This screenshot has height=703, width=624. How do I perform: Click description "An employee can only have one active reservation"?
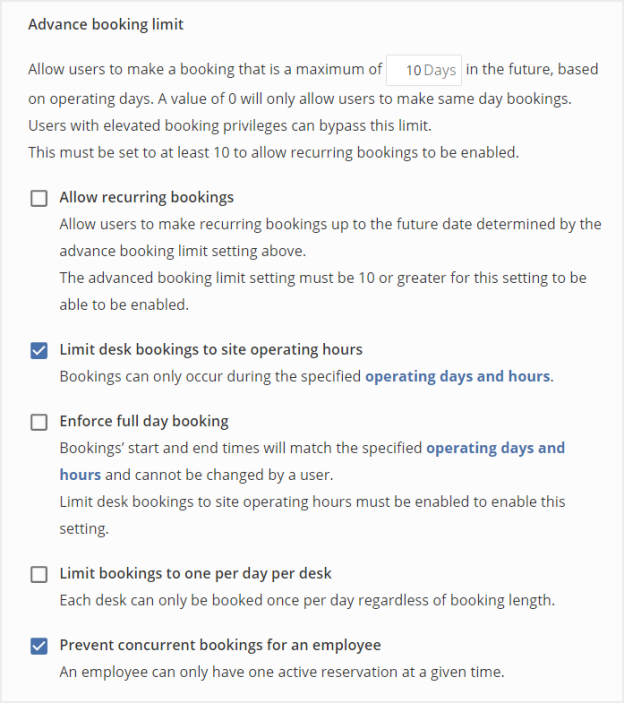point(281,672)
